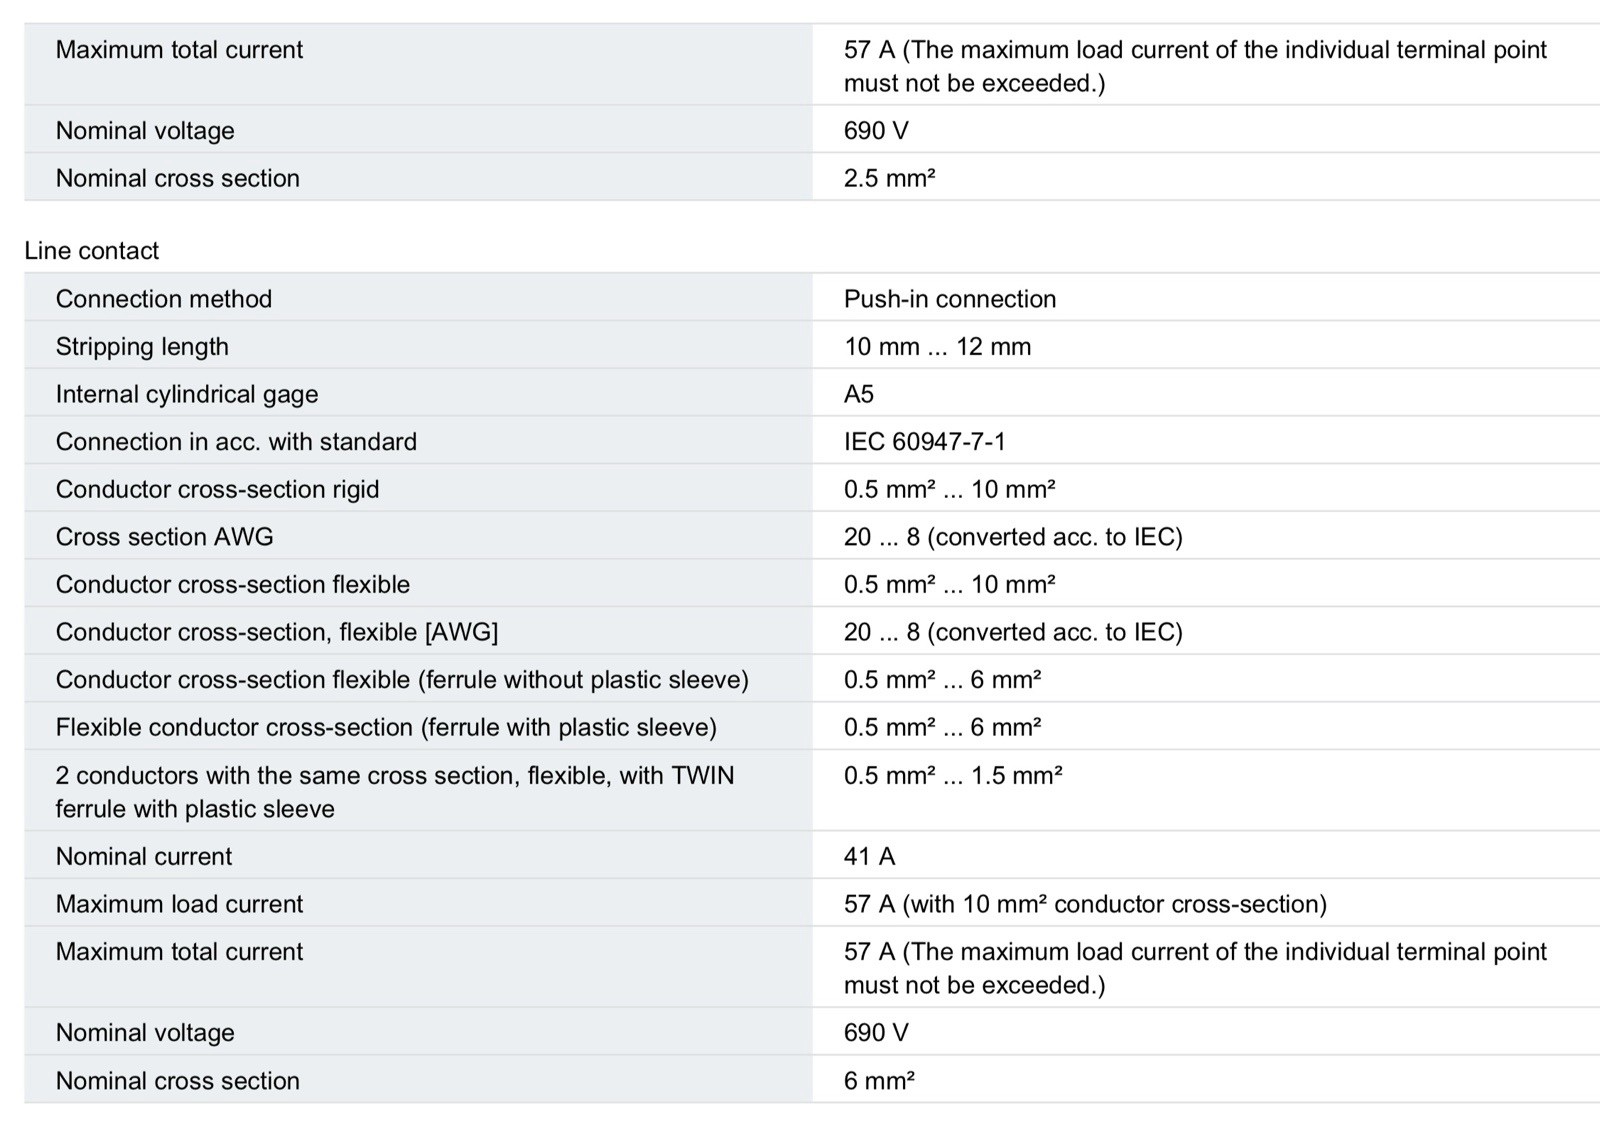Click the 0.5 mm² ... 1.5 mm² value
Screen dimensions: 1600x1121
pos(953,775)
